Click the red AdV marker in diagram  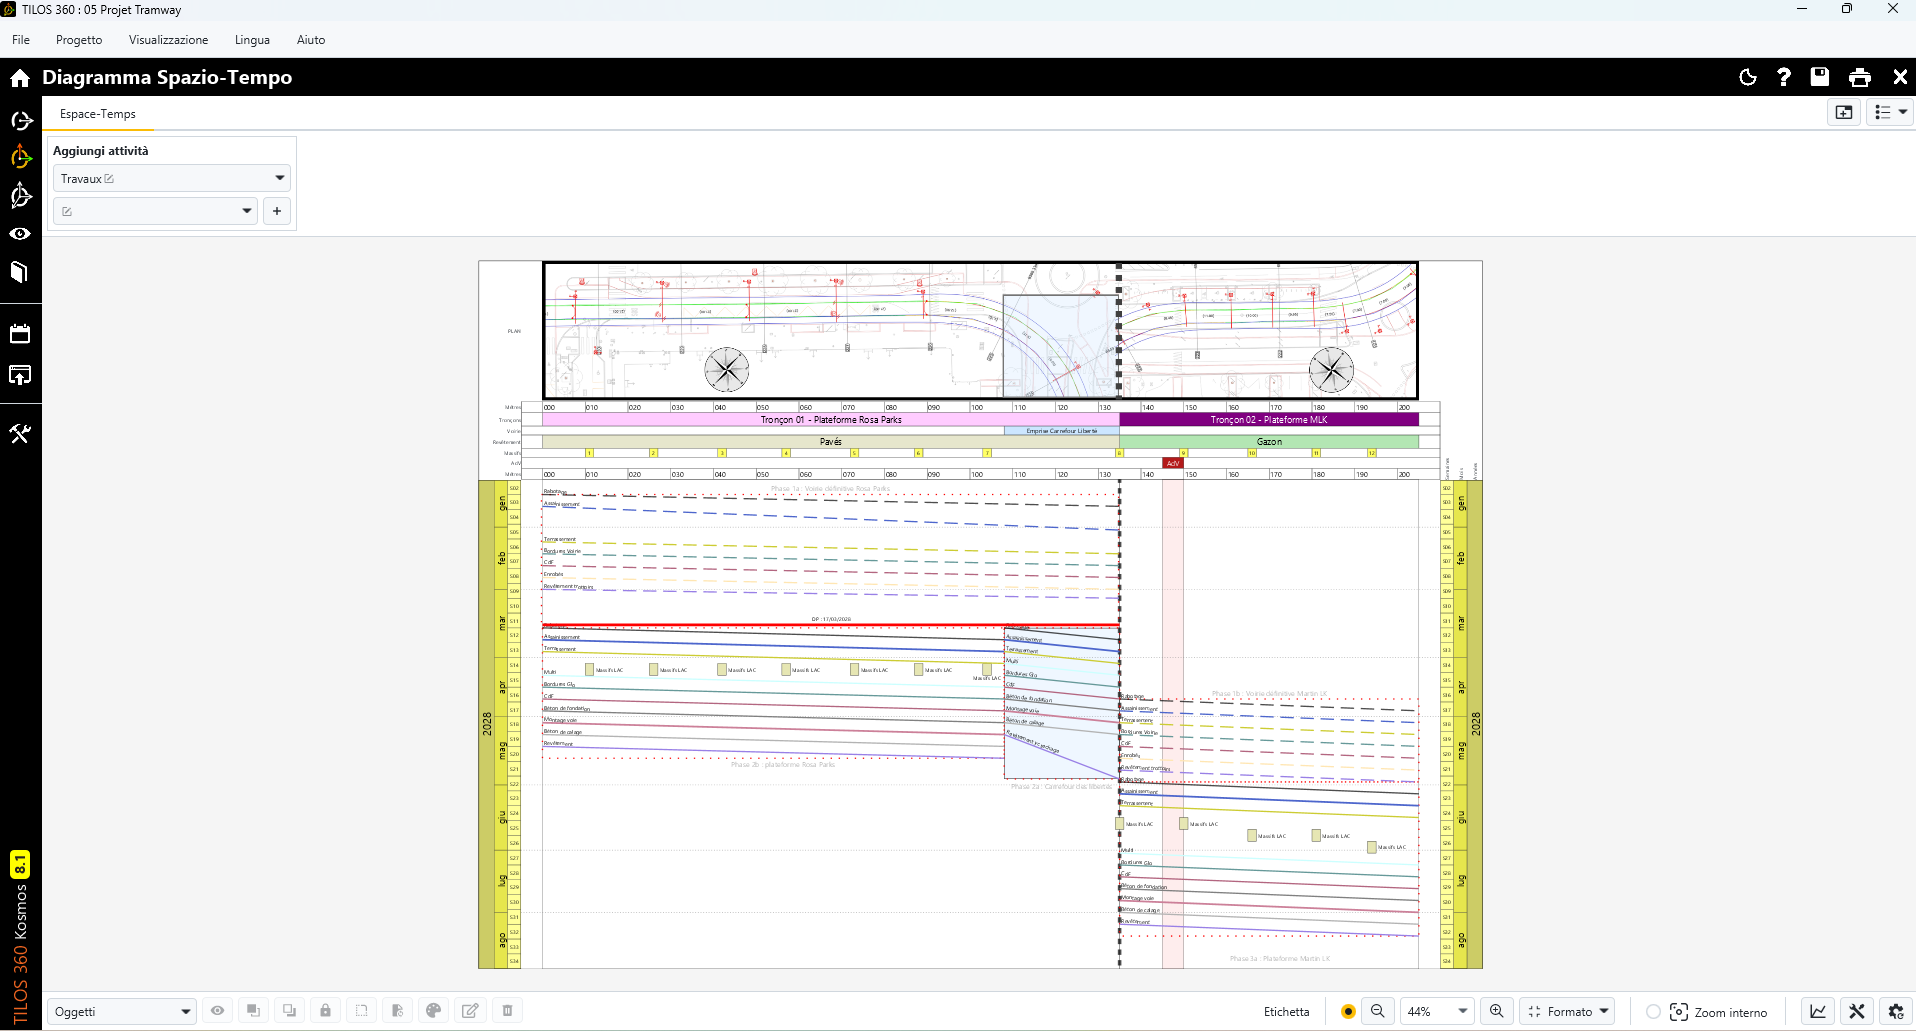point(1173,463)
